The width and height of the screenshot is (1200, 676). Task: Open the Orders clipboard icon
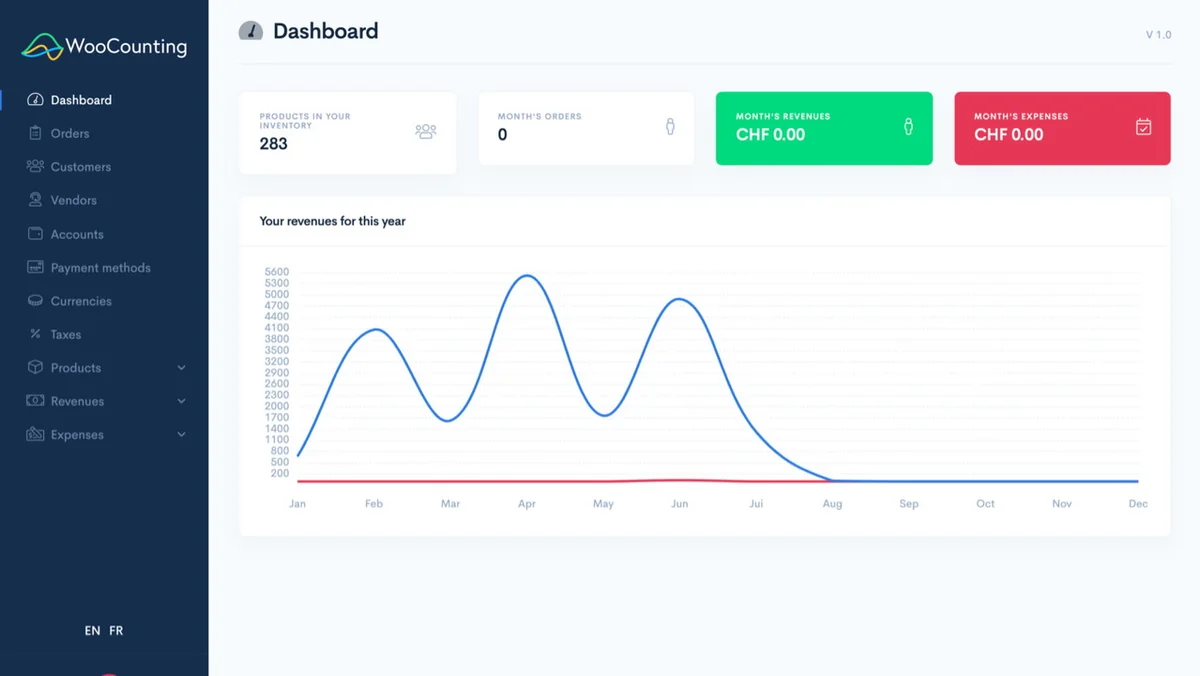coord(35,133)
